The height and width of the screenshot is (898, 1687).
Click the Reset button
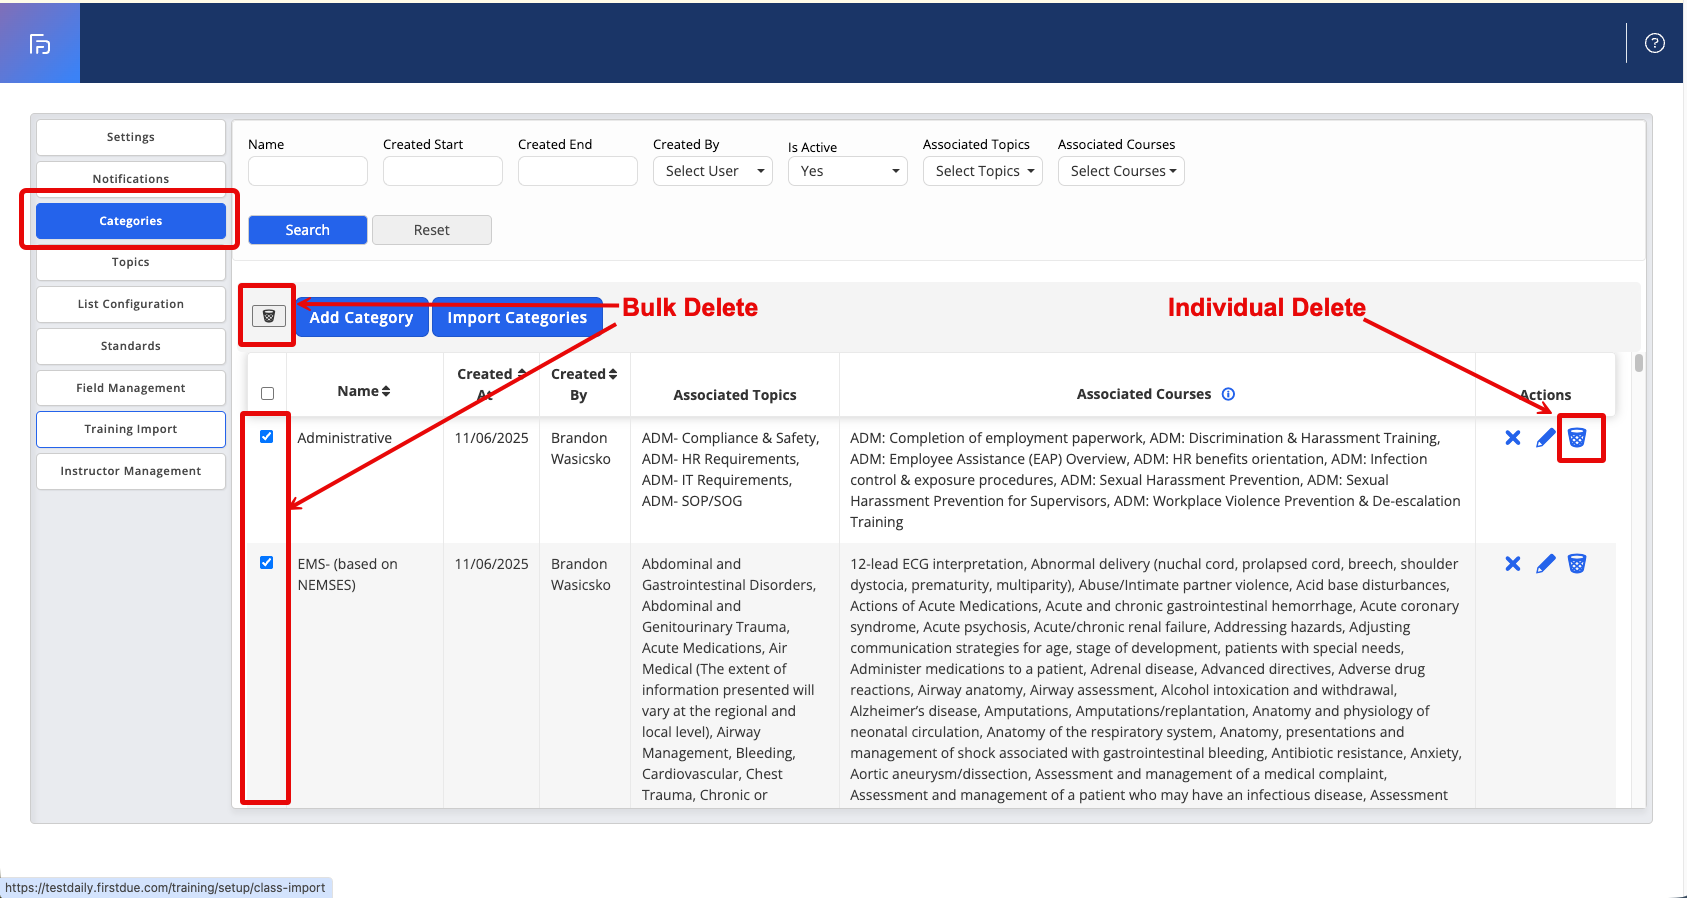432,230
